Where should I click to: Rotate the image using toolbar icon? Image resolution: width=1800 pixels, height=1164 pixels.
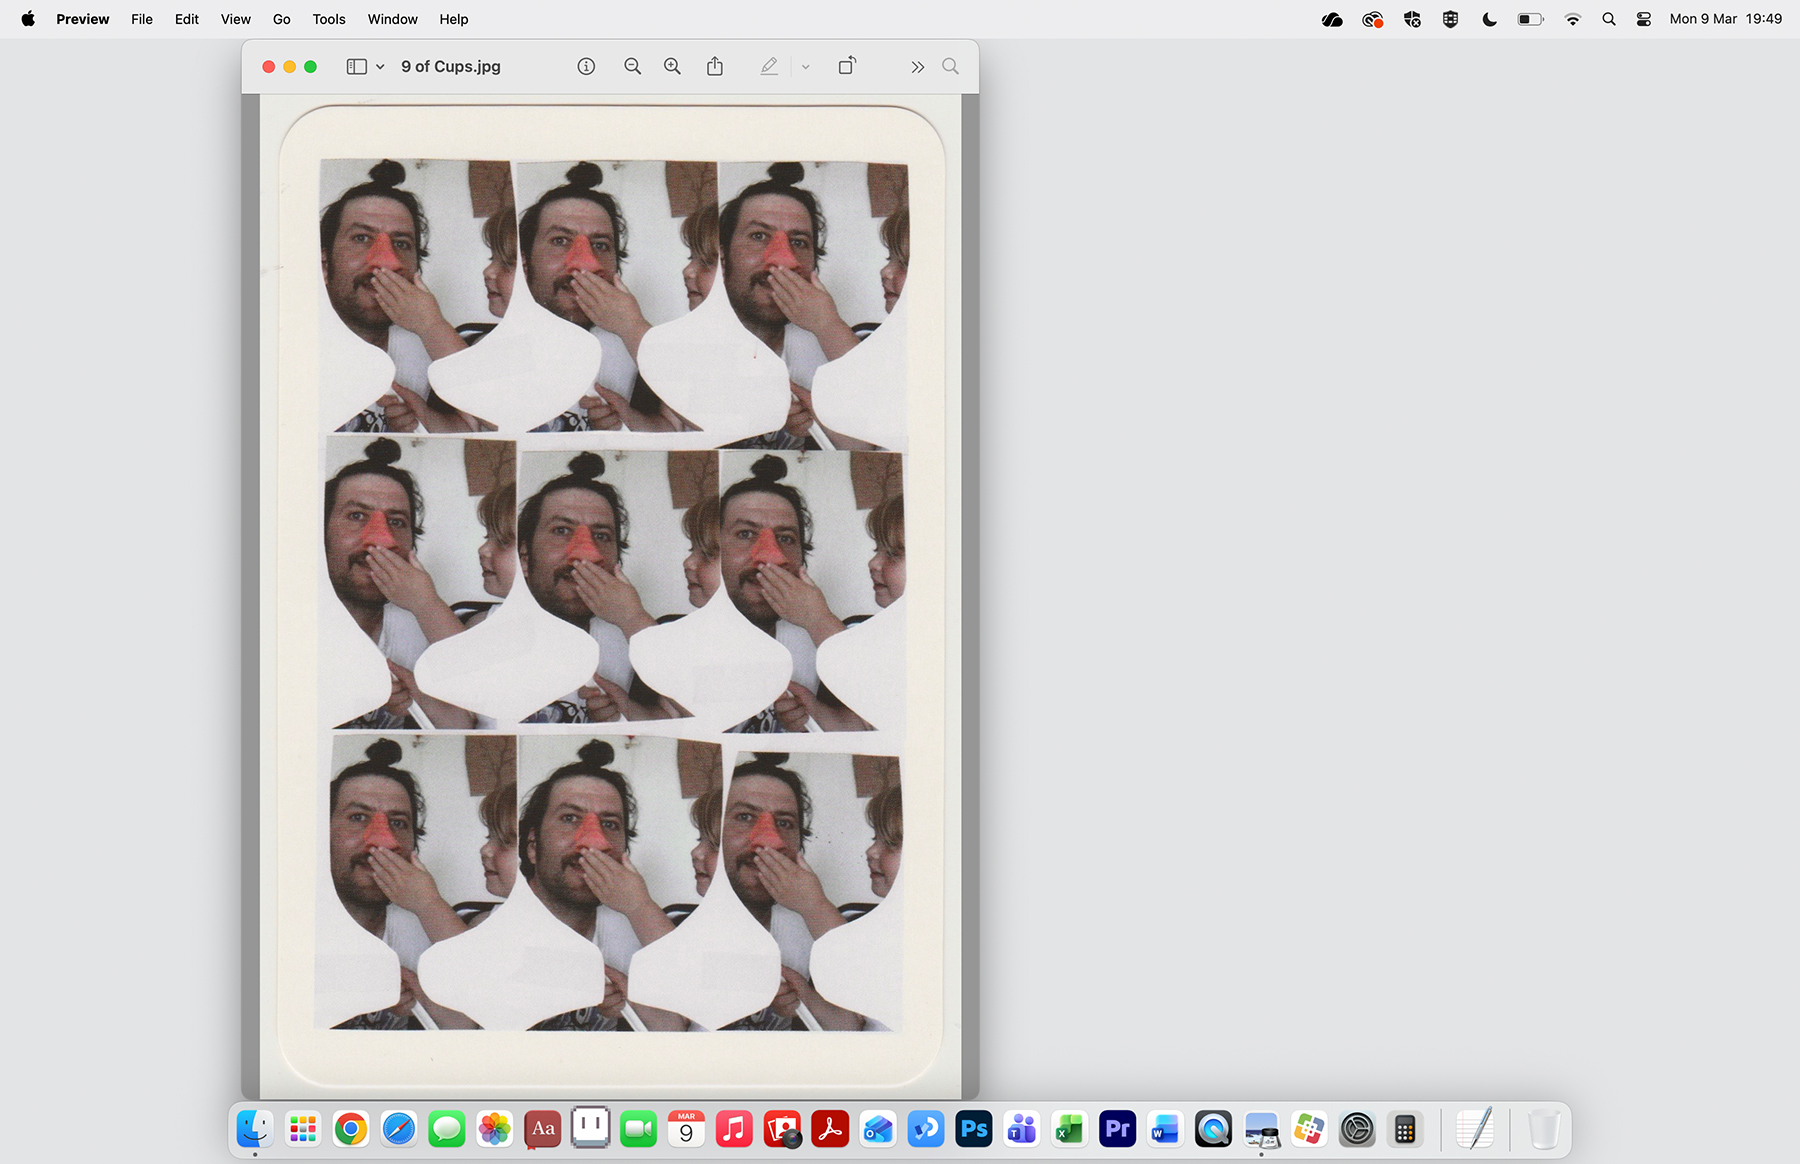[847, 67]
